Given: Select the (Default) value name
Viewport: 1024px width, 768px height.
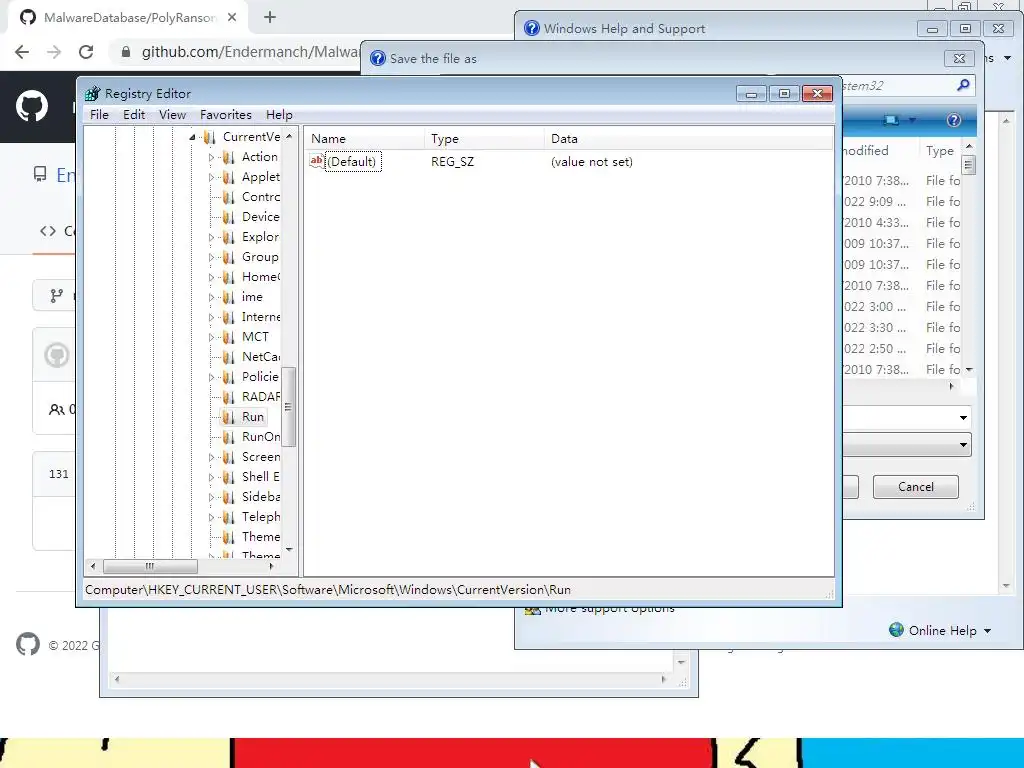Looking at the screenshot, I should [x=353, y=161].
